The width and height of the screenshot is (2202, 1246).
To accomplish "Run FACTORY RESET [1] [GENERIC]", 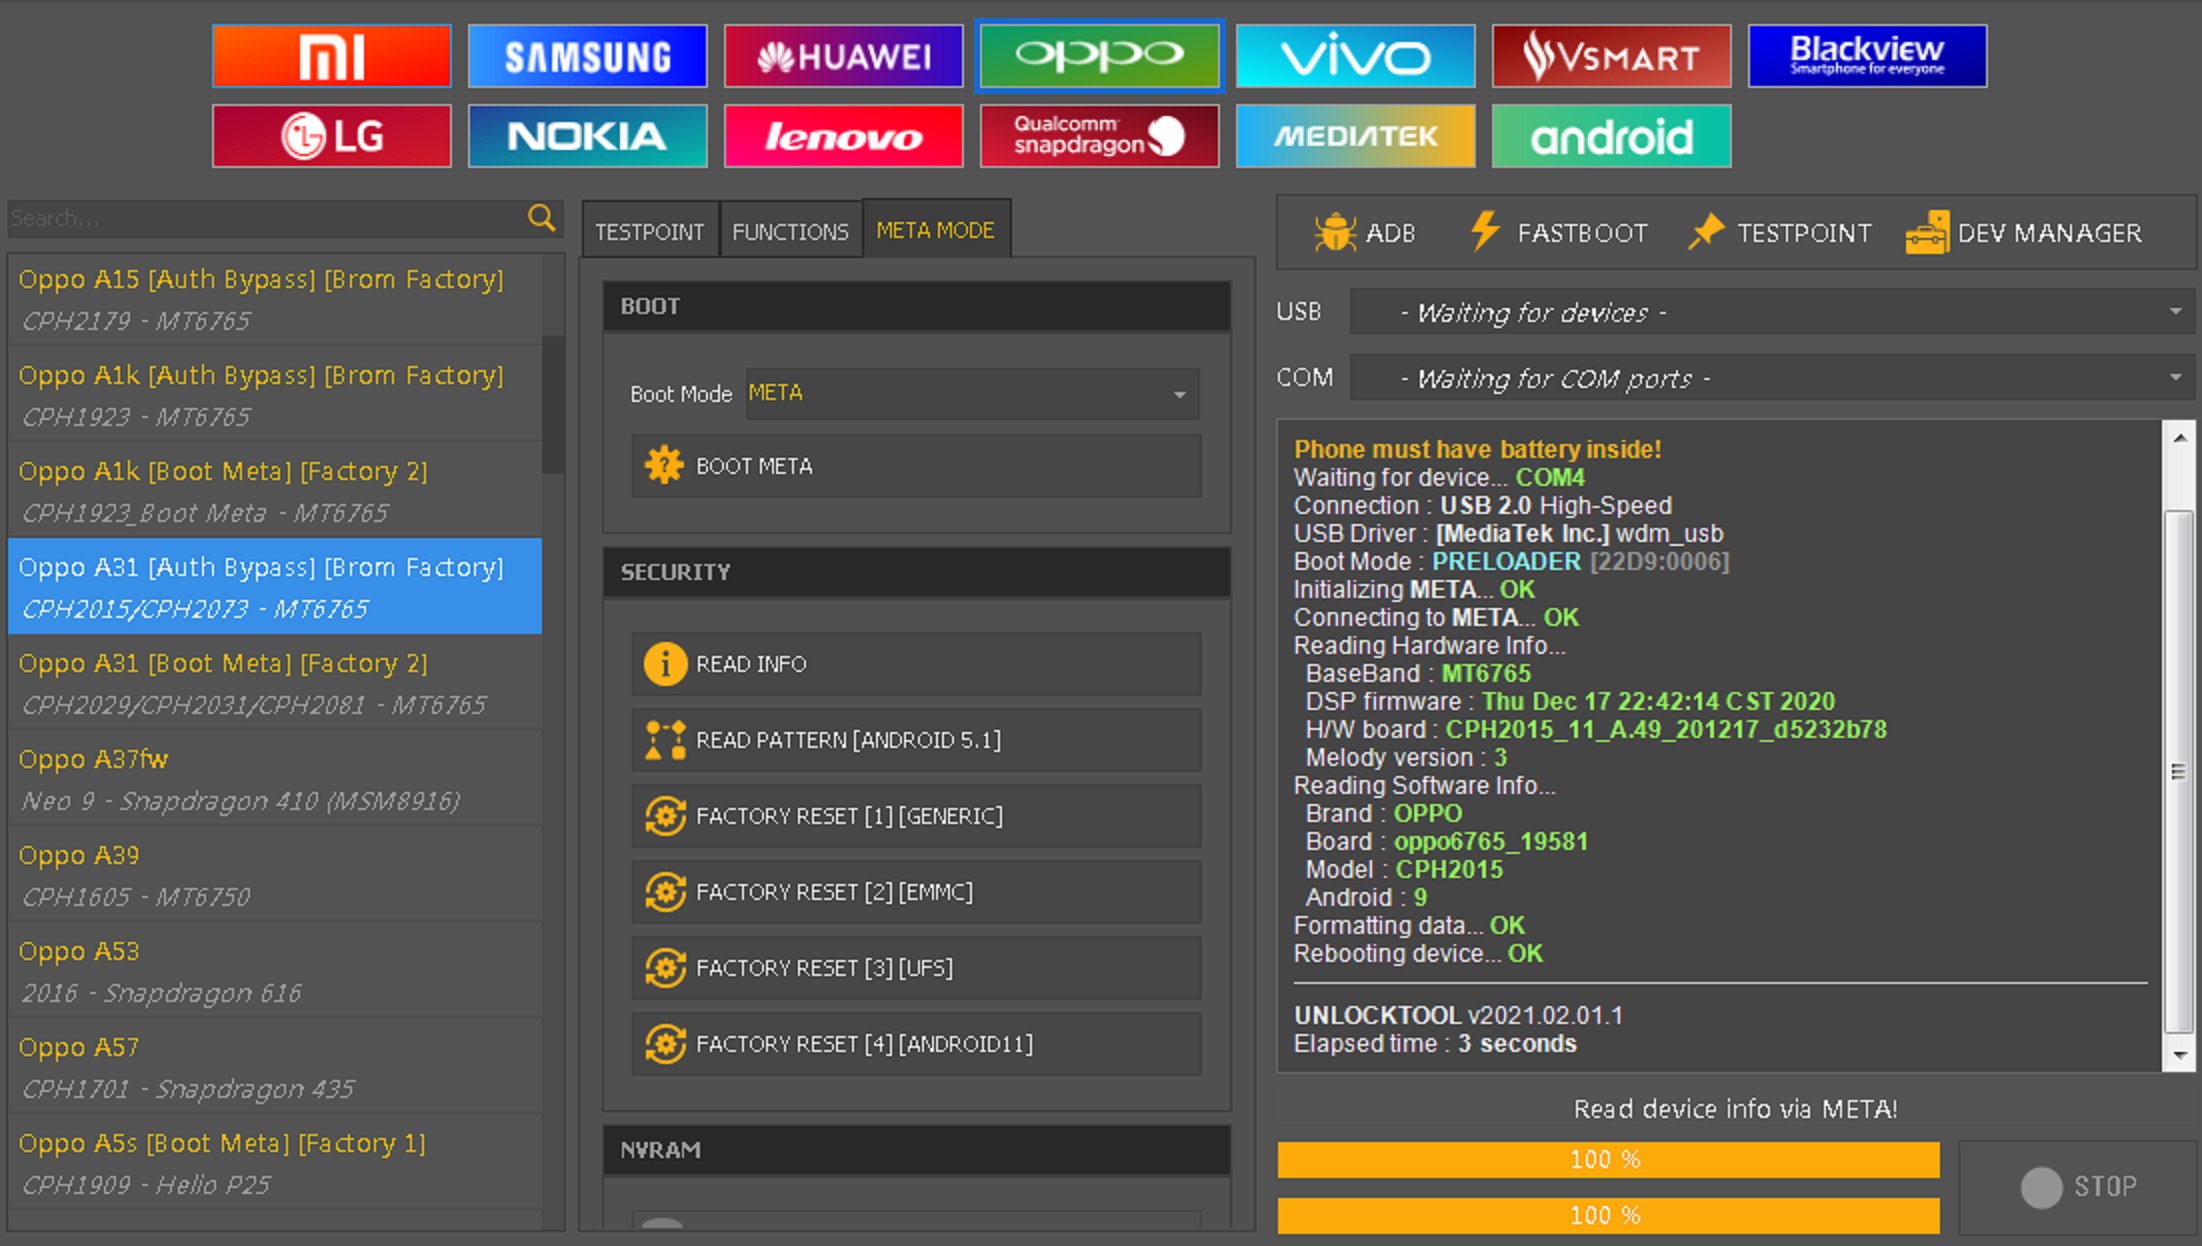I will (x=916, y=816).
